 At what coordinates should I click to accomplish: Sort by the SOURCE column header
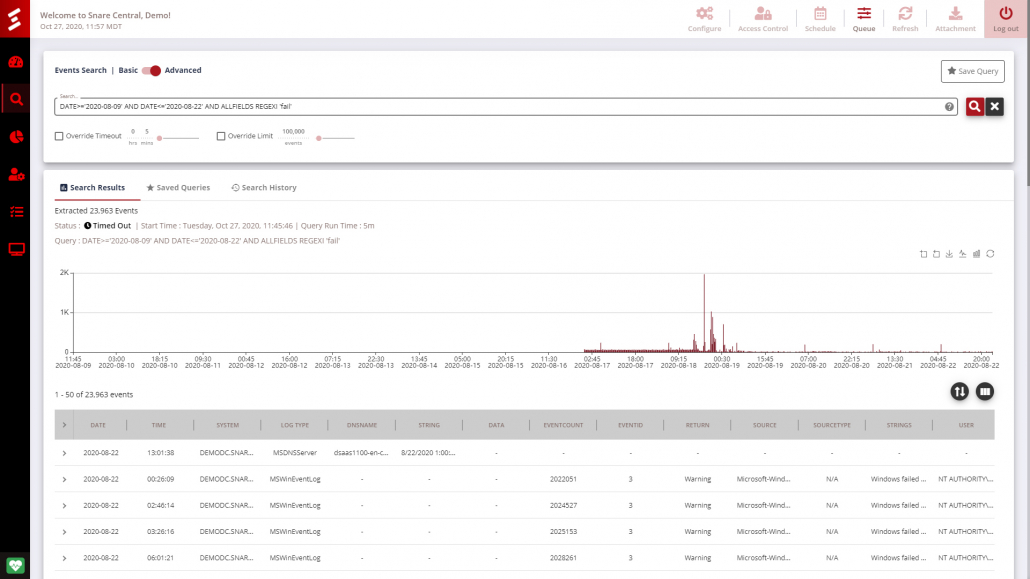tap(765, 425)
